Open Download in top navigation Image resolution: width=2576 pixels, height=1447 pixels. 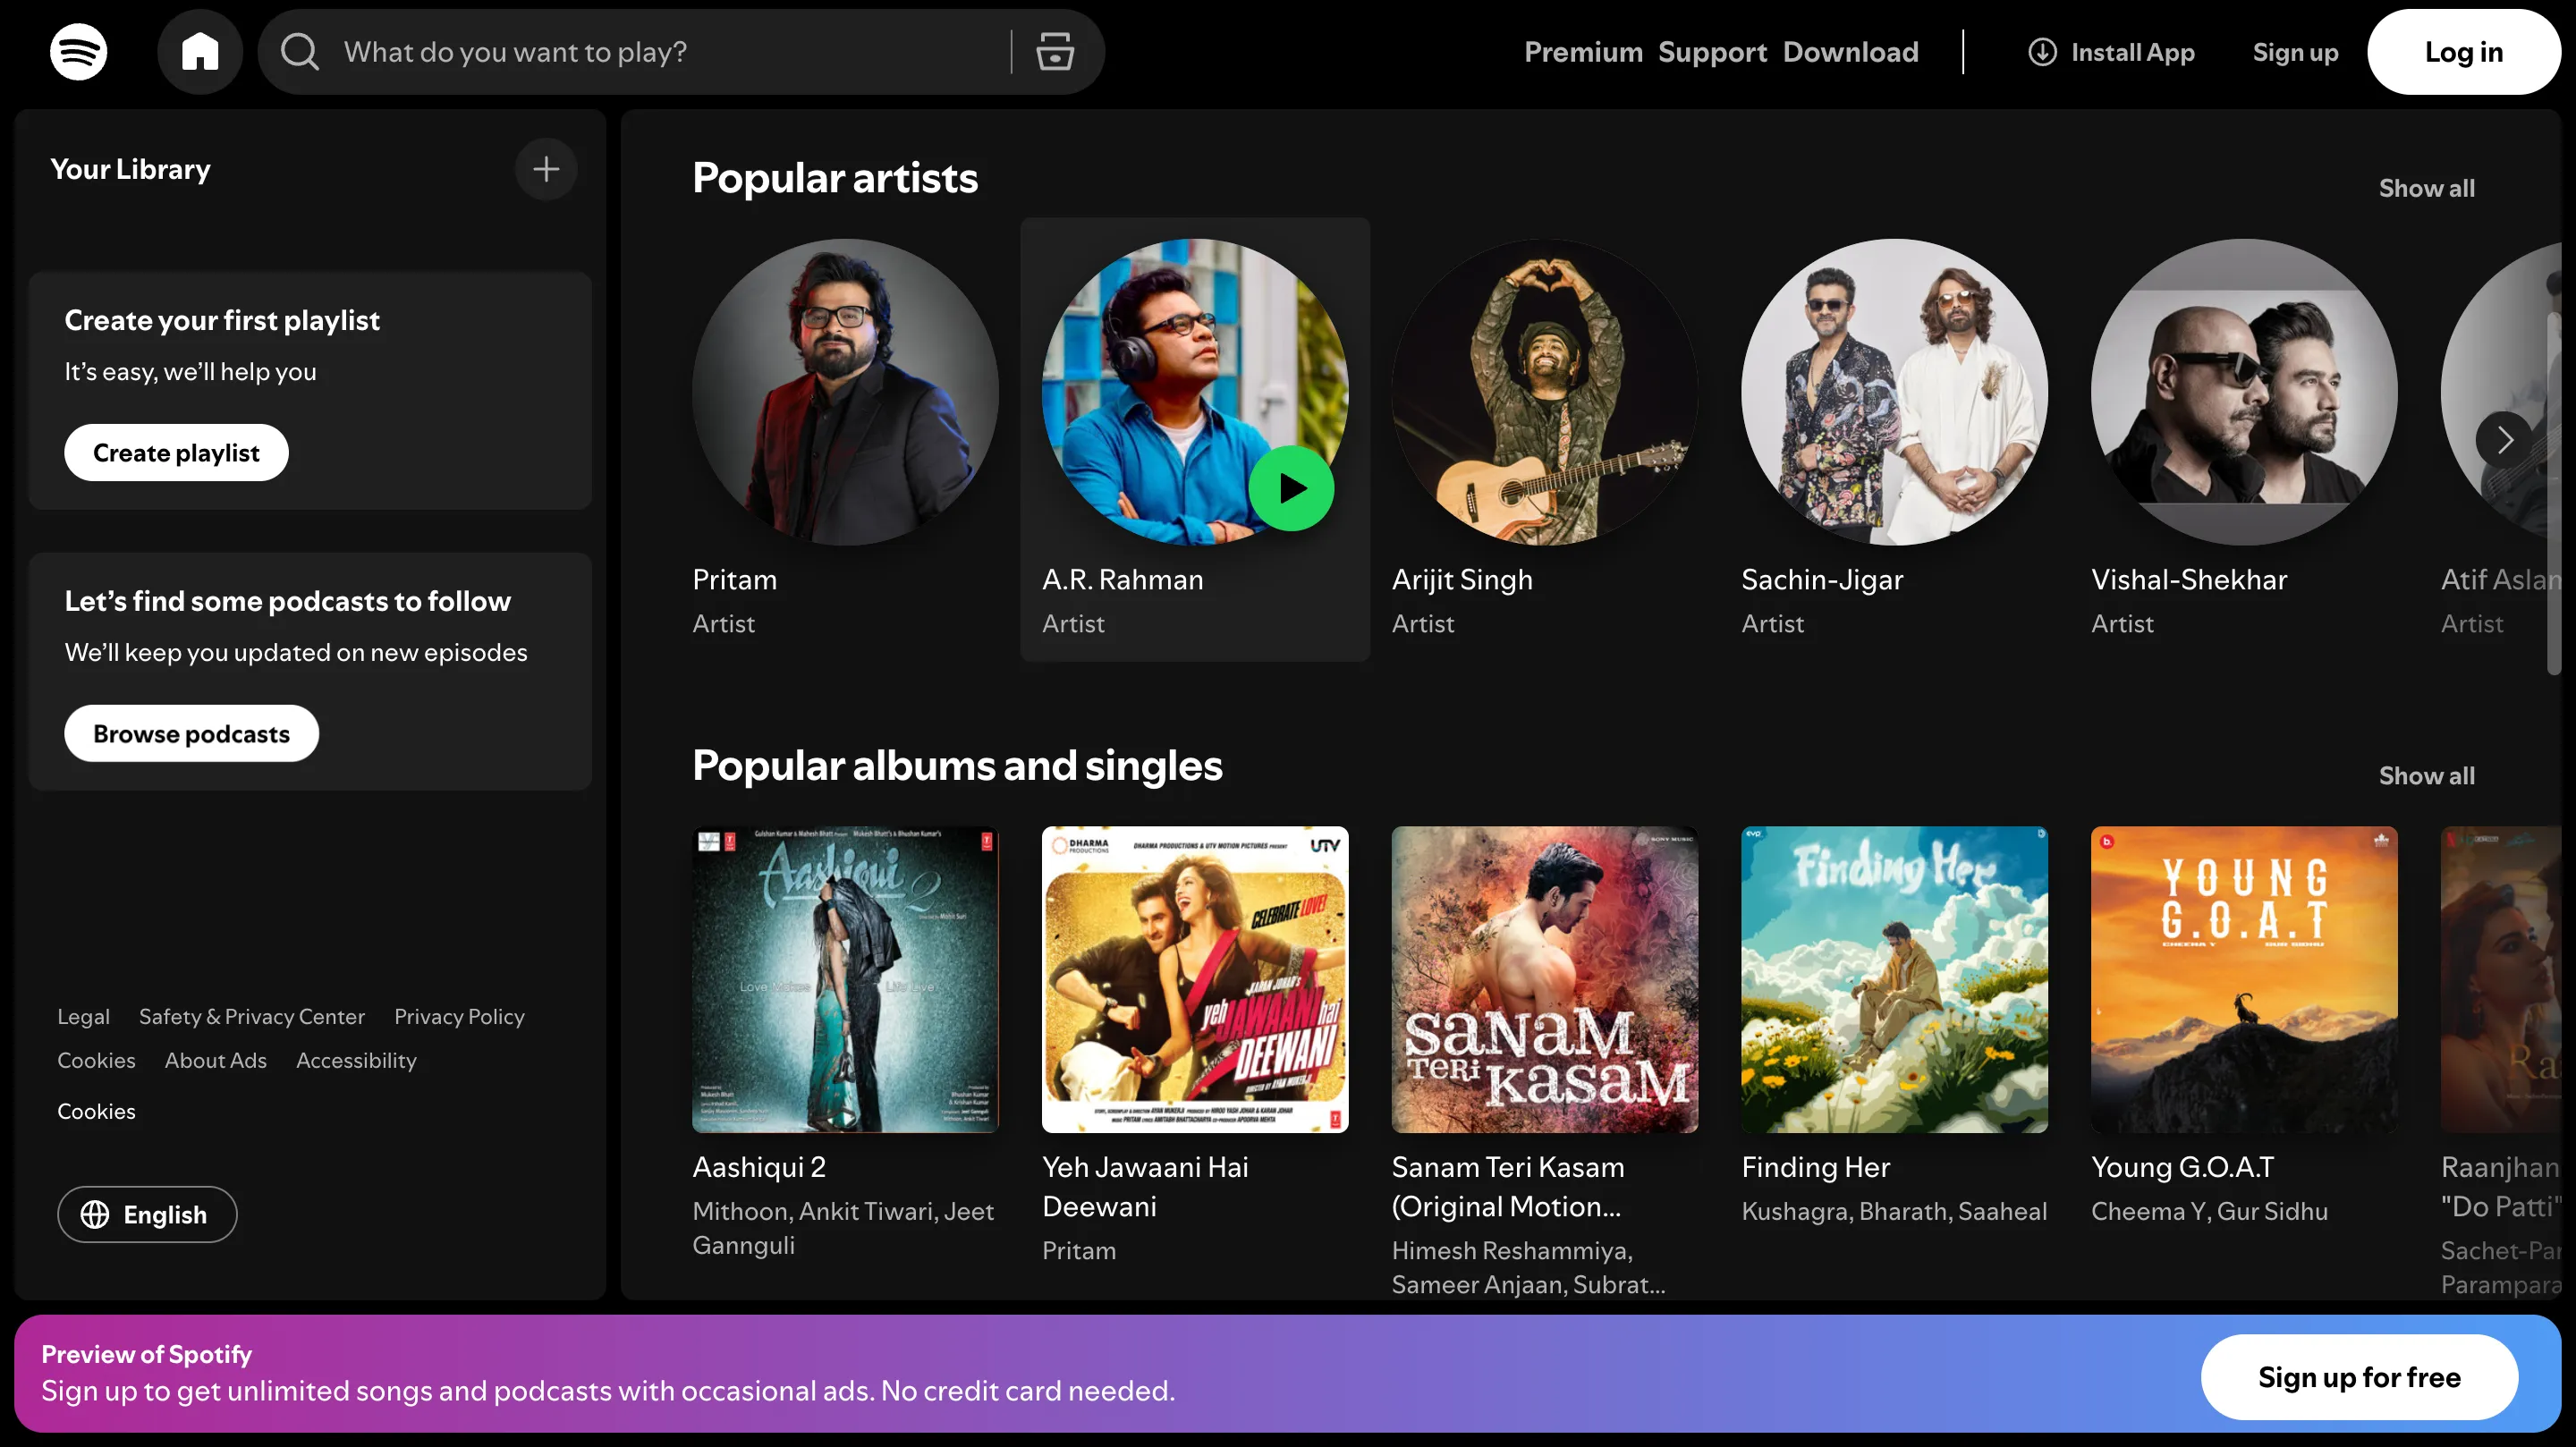(x=1850, y=52)
